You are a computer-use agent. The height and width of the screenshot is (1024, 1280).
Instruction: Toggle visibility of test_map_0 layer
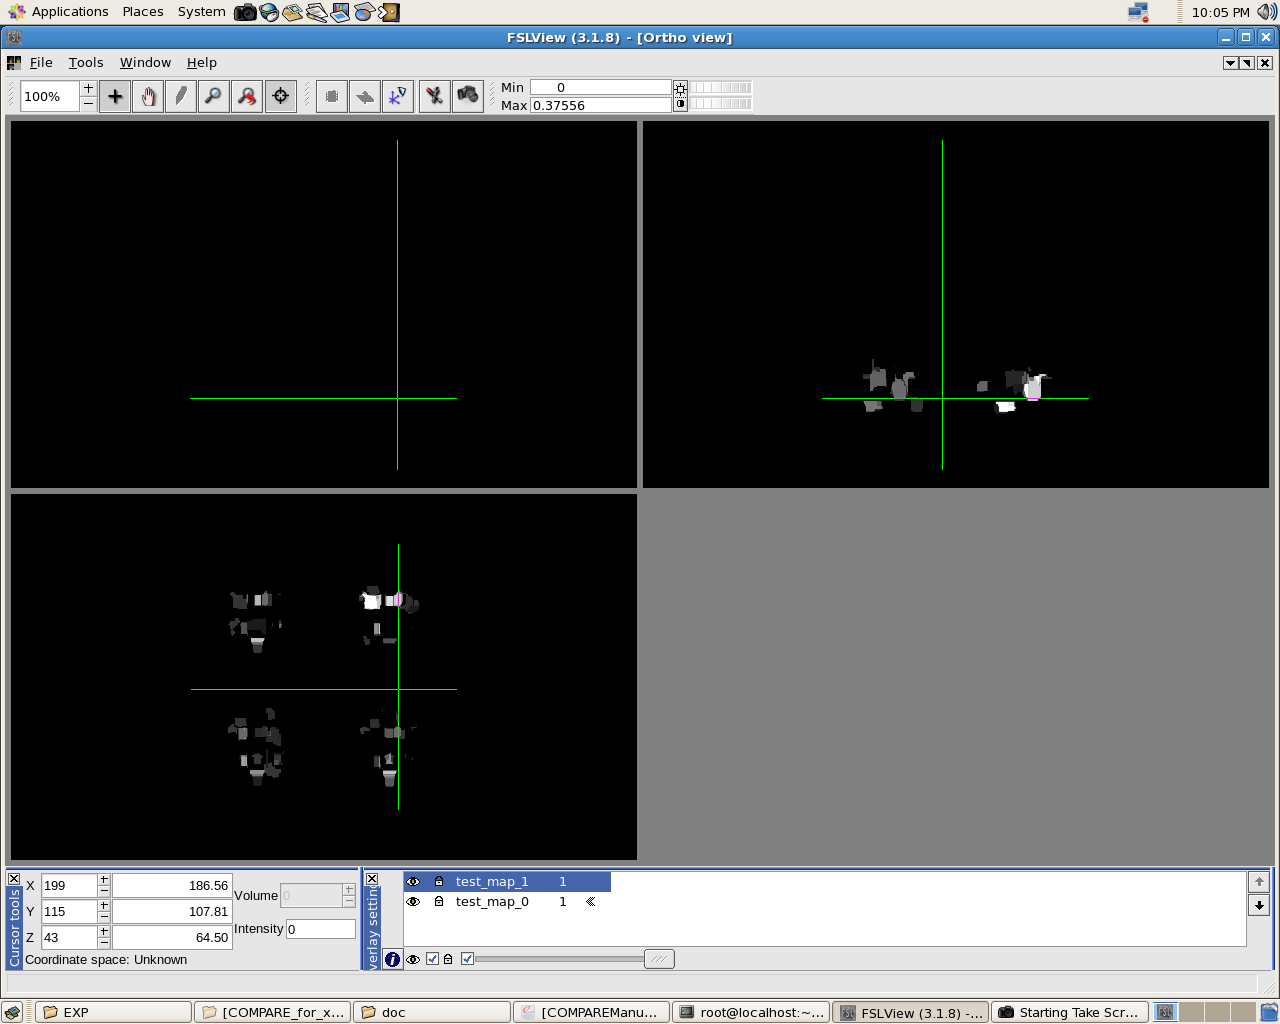(x=413, y=902)
